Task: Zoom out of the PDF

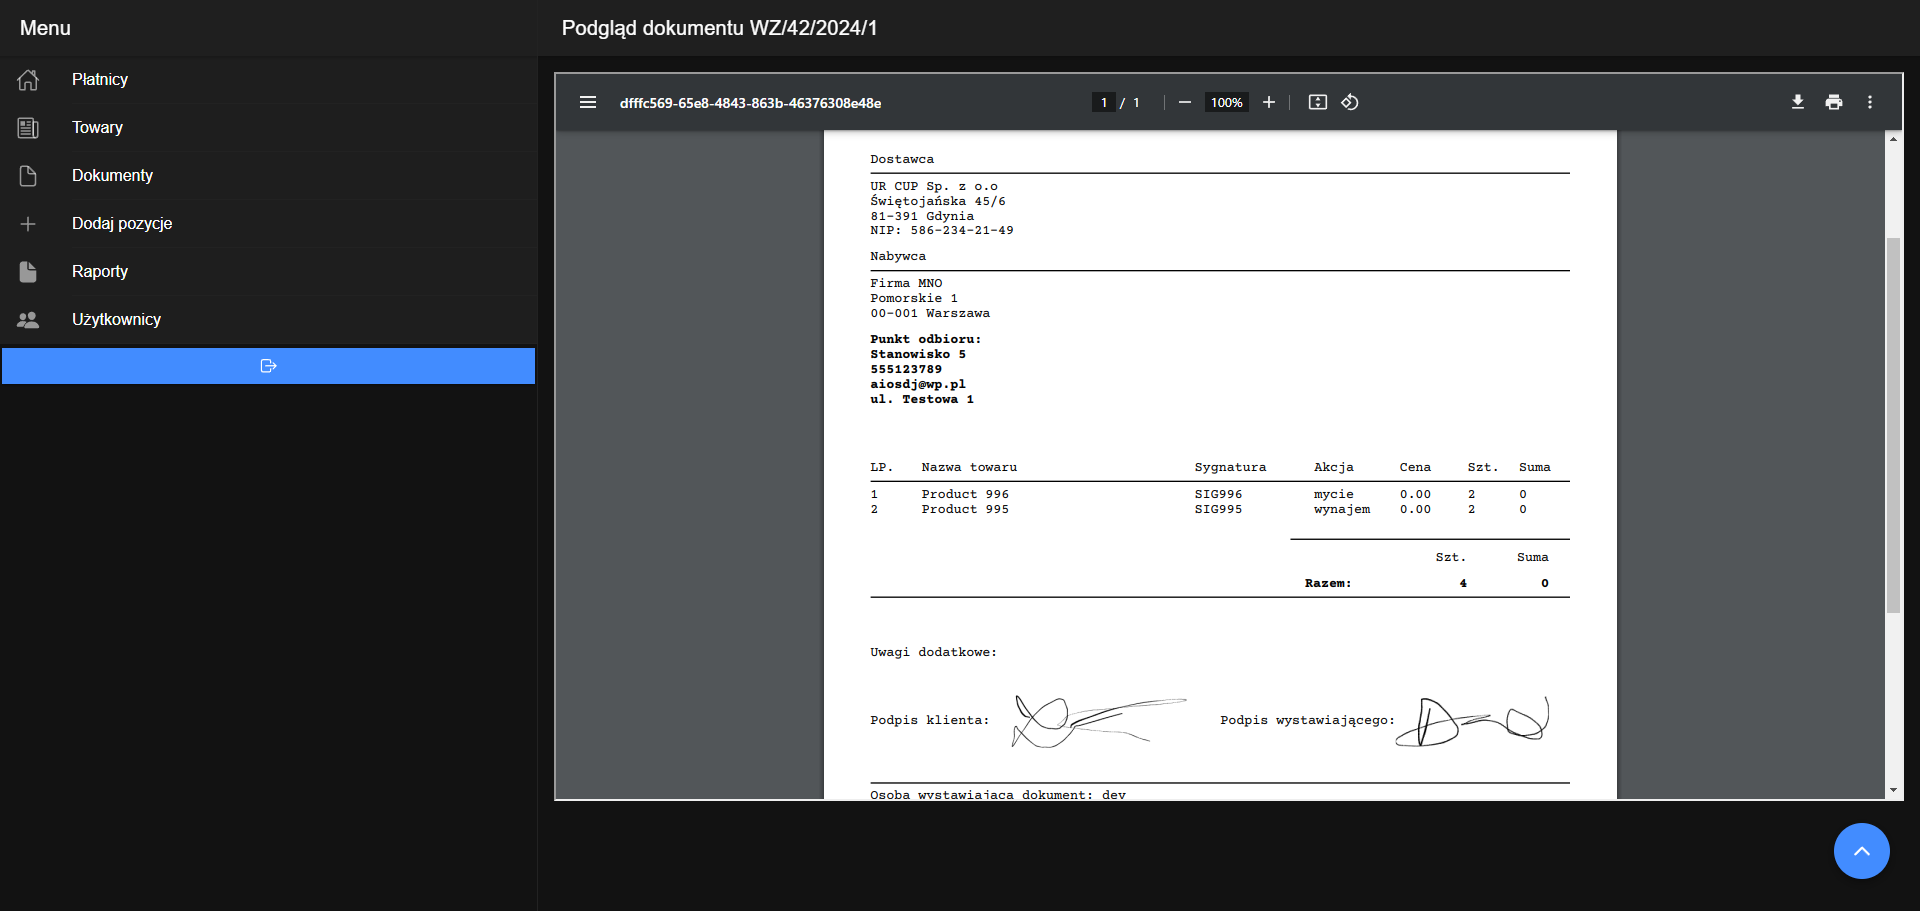Action: coord(1184,102)
